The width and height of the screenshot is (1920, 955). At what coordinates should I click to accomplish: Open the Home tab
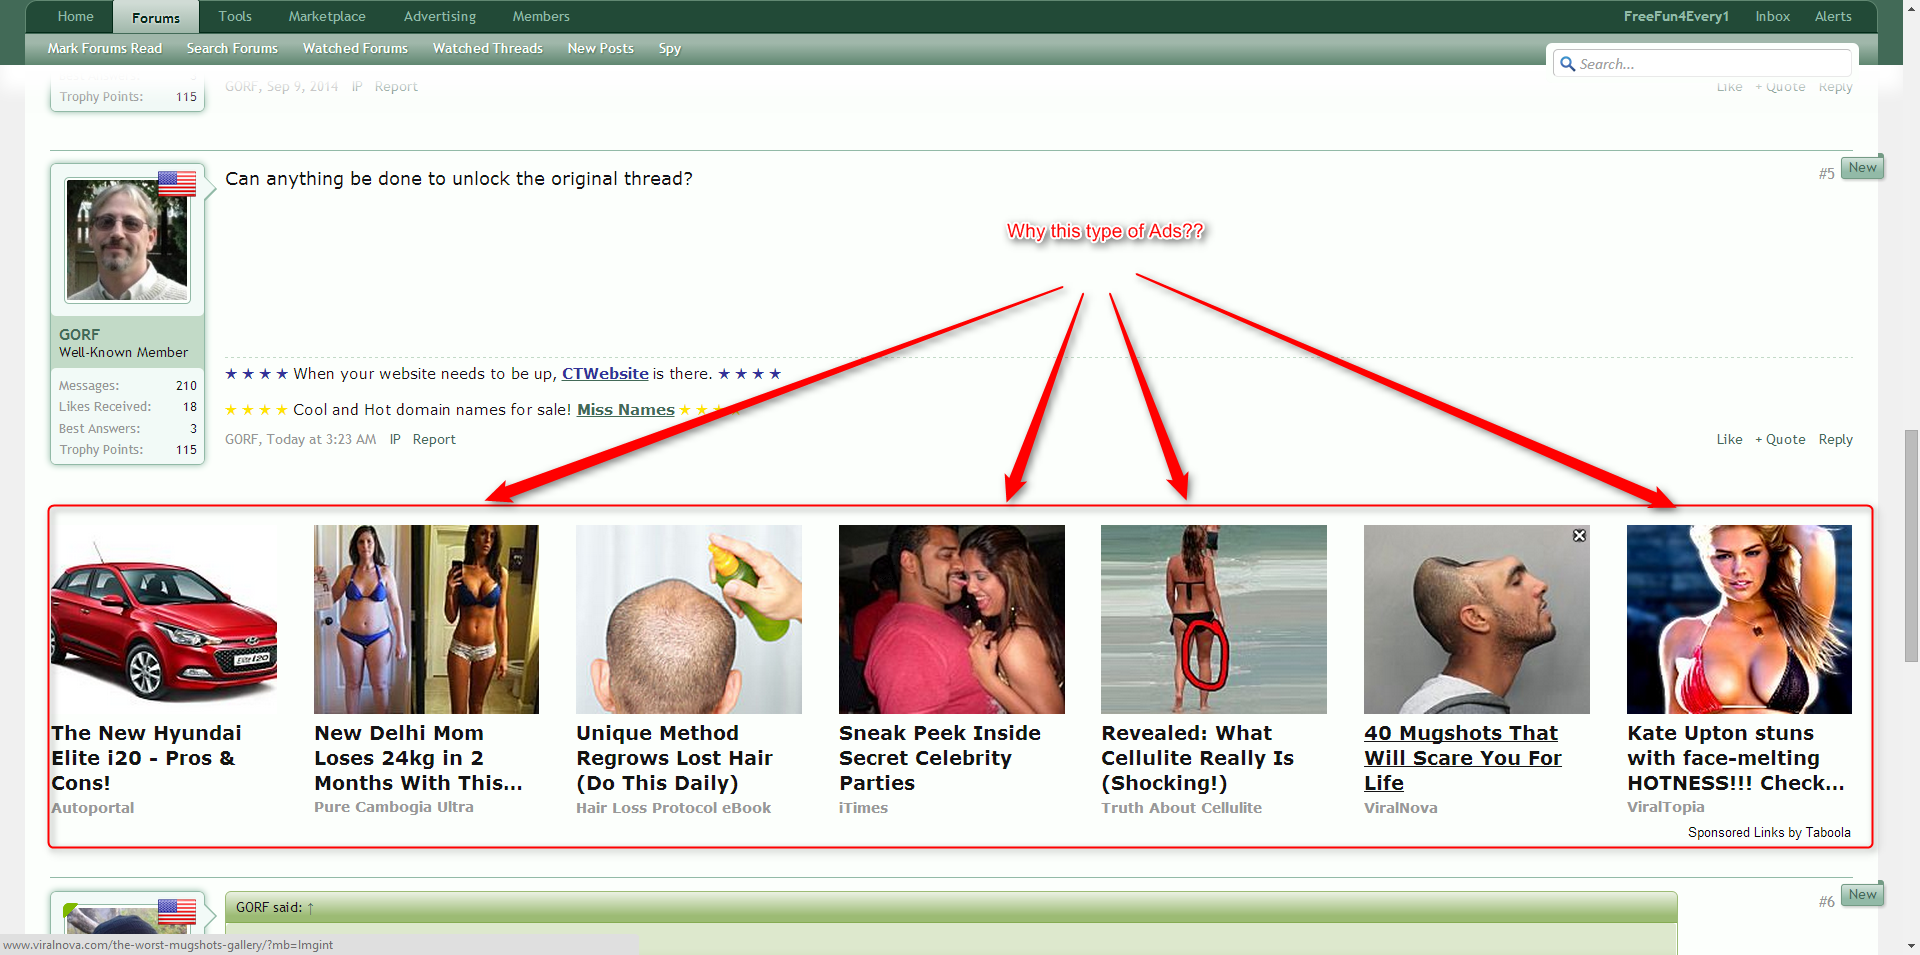(x=76, y=16)
